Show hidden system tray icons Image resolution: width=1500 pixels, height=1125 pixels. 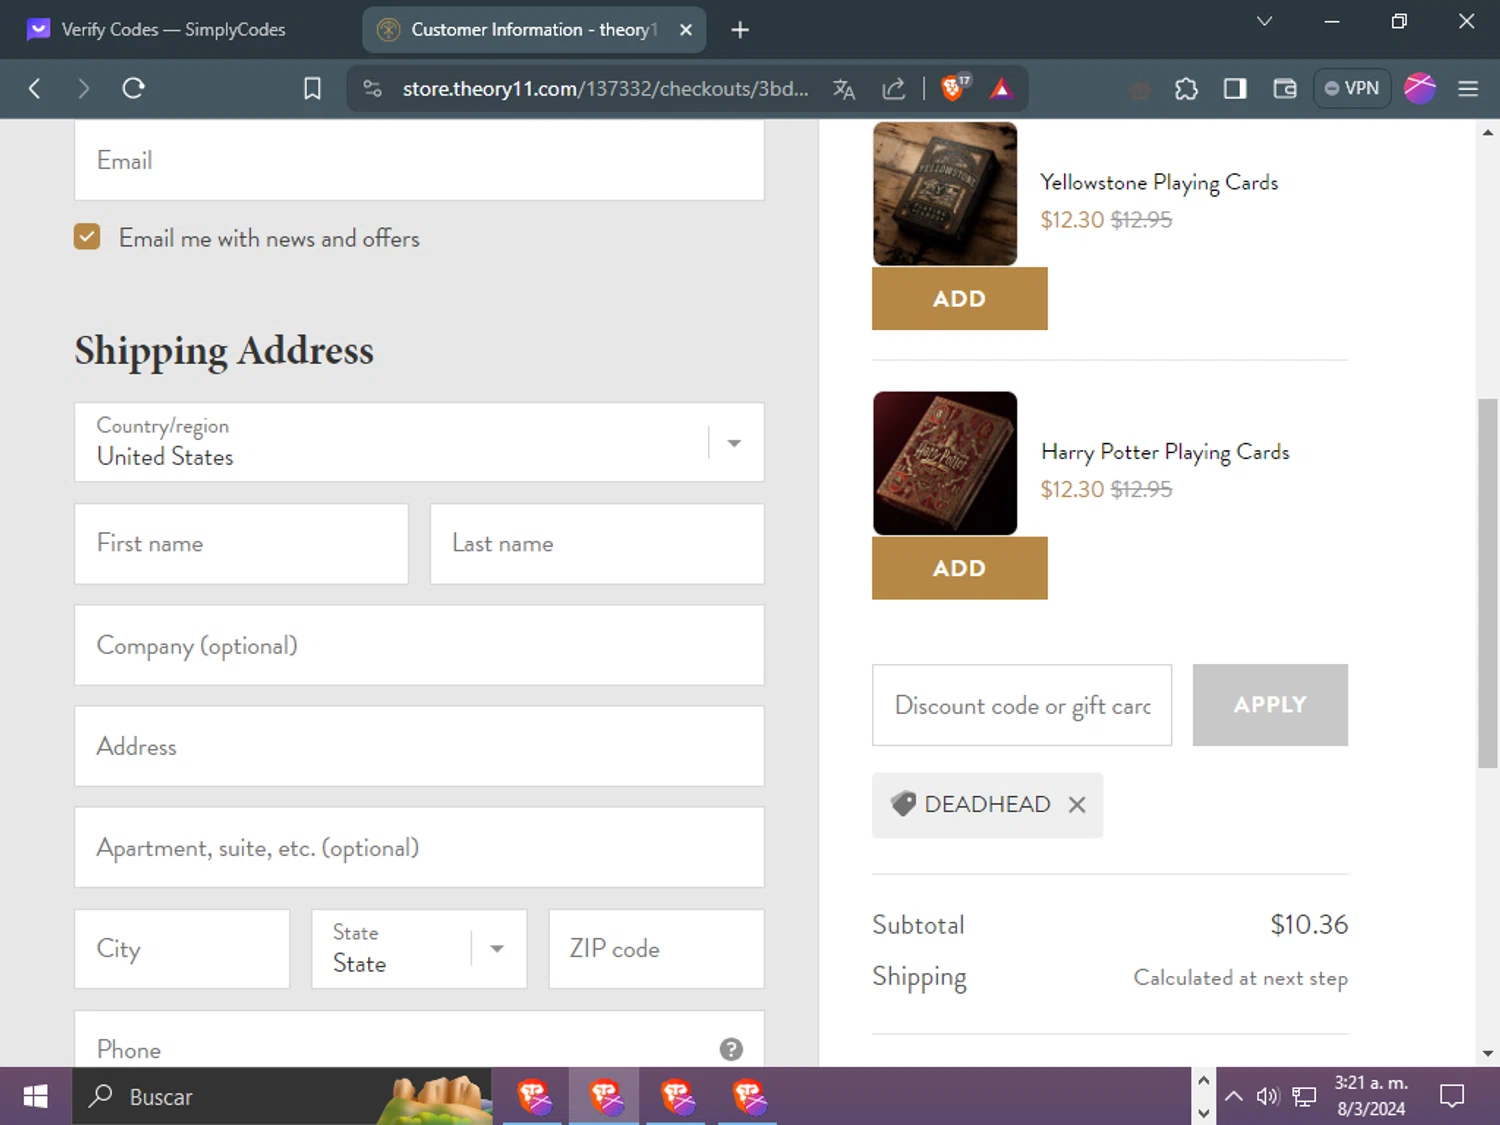[x=1234, y=1097]
